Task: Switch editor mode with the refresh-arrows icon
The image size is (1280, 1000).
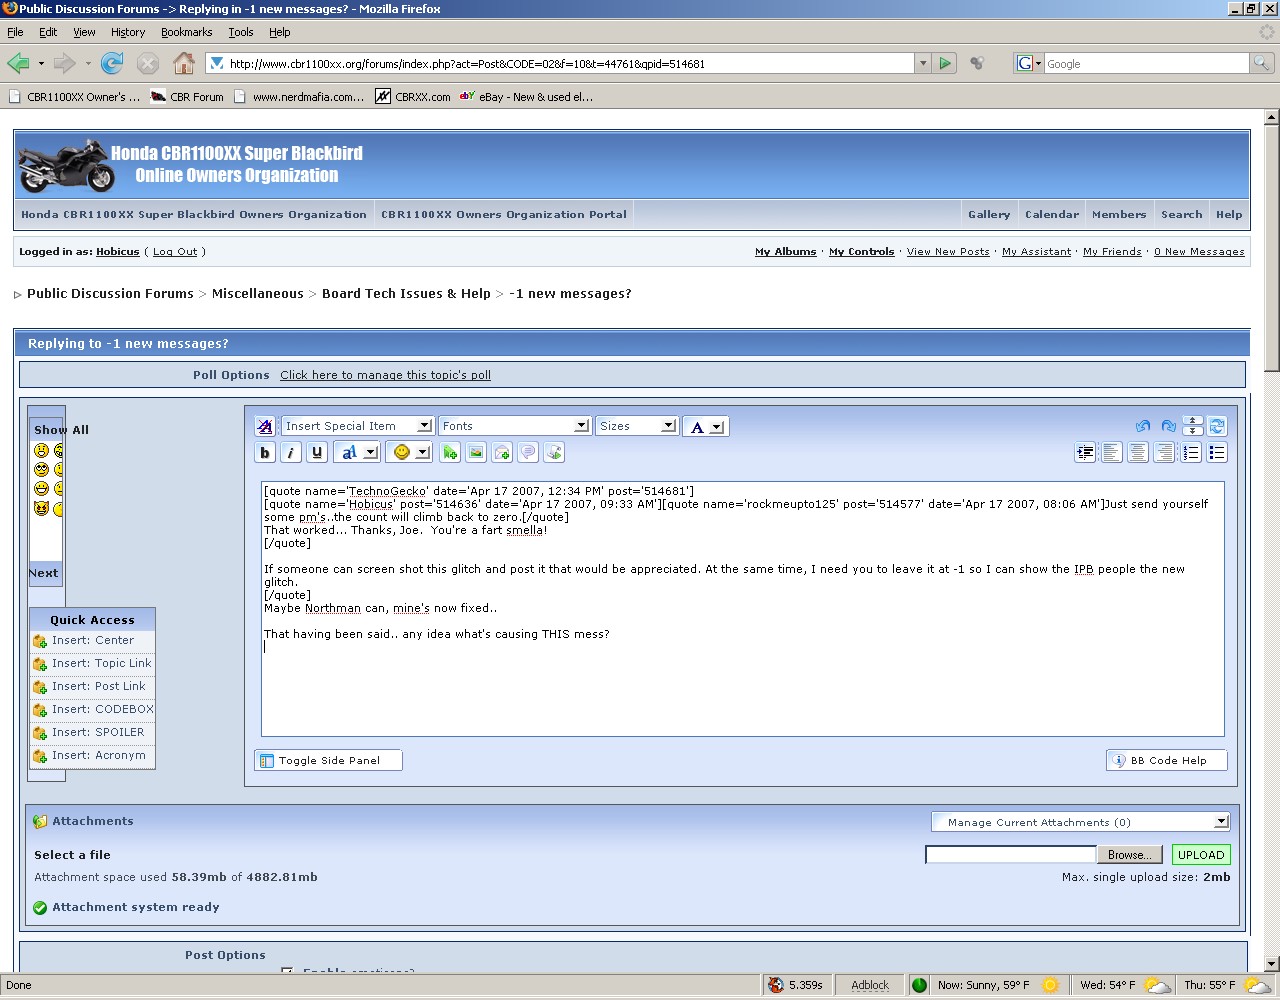Action: pyautogui.click(x=1217, y=426)
